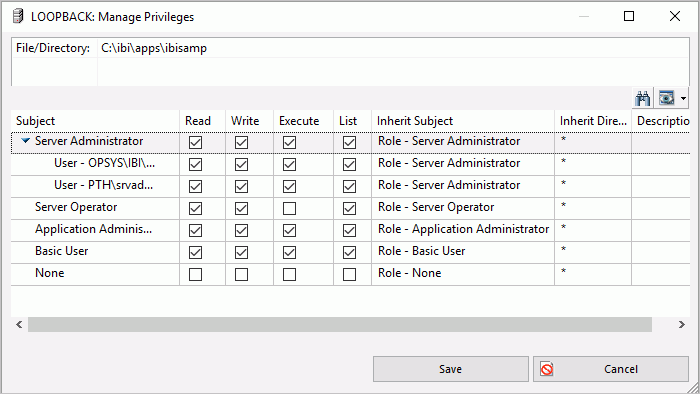700x394 pixels.
Task: Click the horizontal scrollbar right arrow
Action: [x=682, y=324]
